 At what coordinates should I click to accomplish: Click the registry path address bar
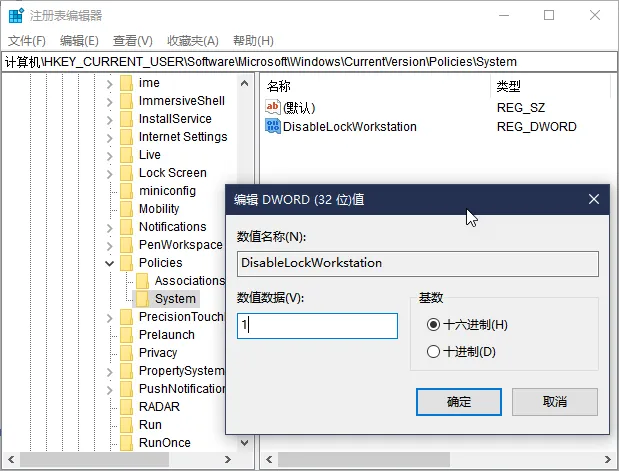(309, 62)
